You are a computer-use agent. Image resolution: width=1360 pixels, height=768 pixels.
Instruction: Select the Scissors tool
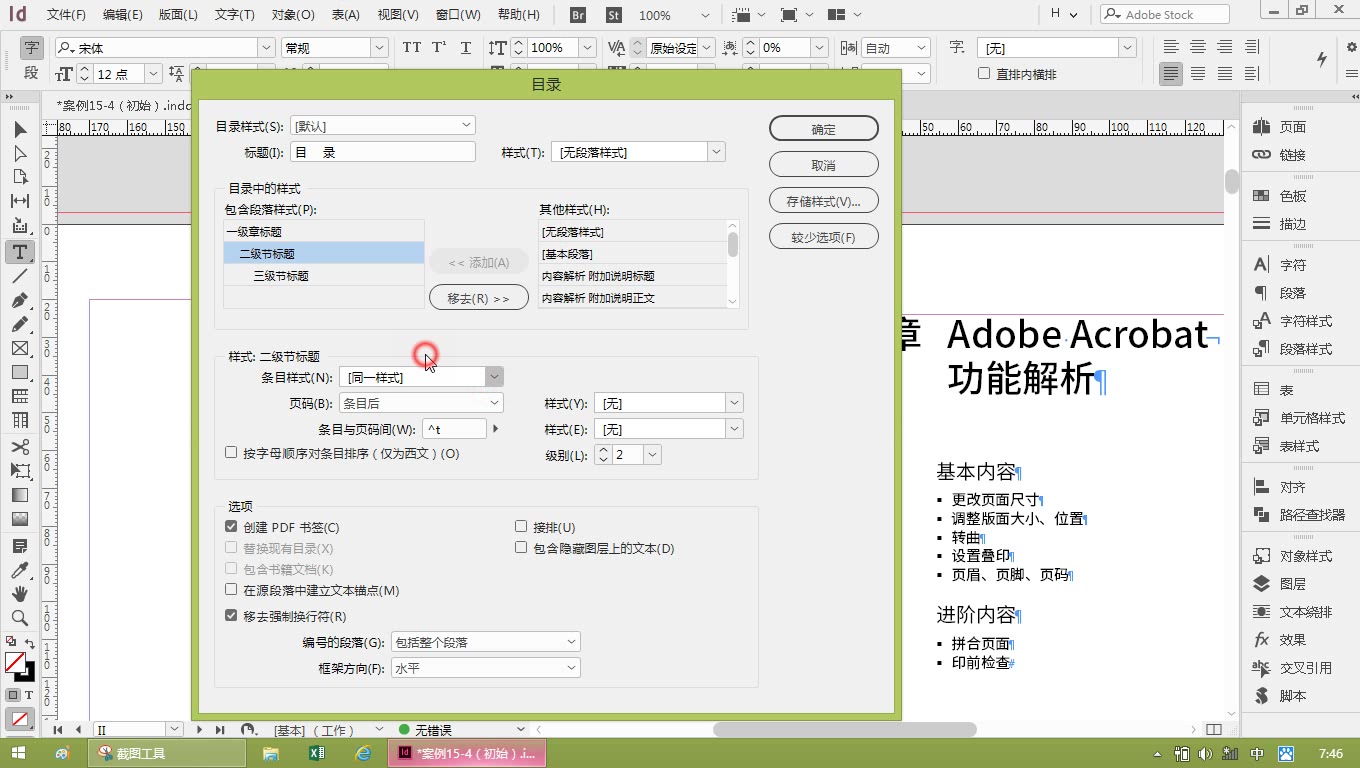pos(19,446)
